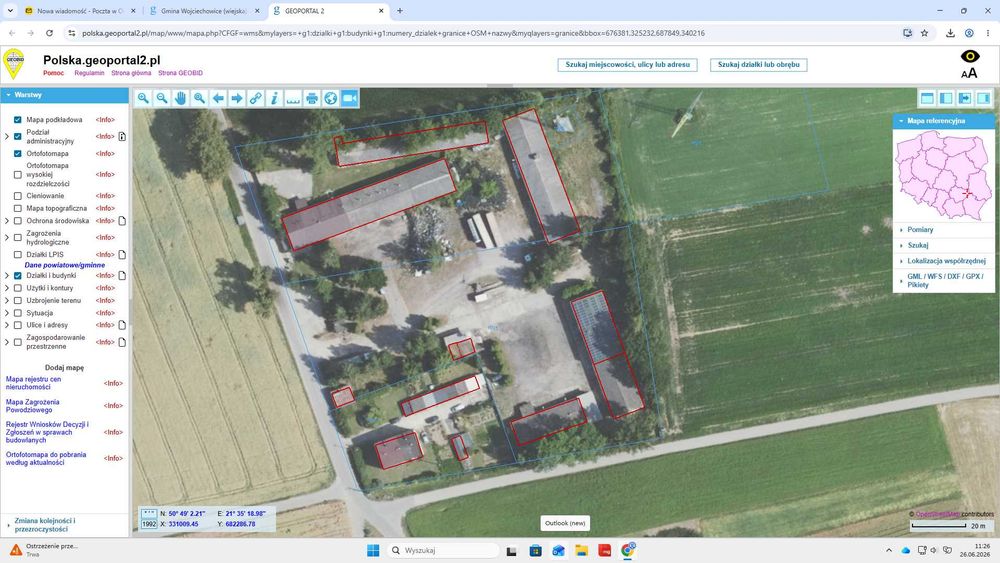The height and width of the screenshot is (563, 1000).
Task: Click Szukaj działki lub obrębu button
Action: [x=758, y=64]
